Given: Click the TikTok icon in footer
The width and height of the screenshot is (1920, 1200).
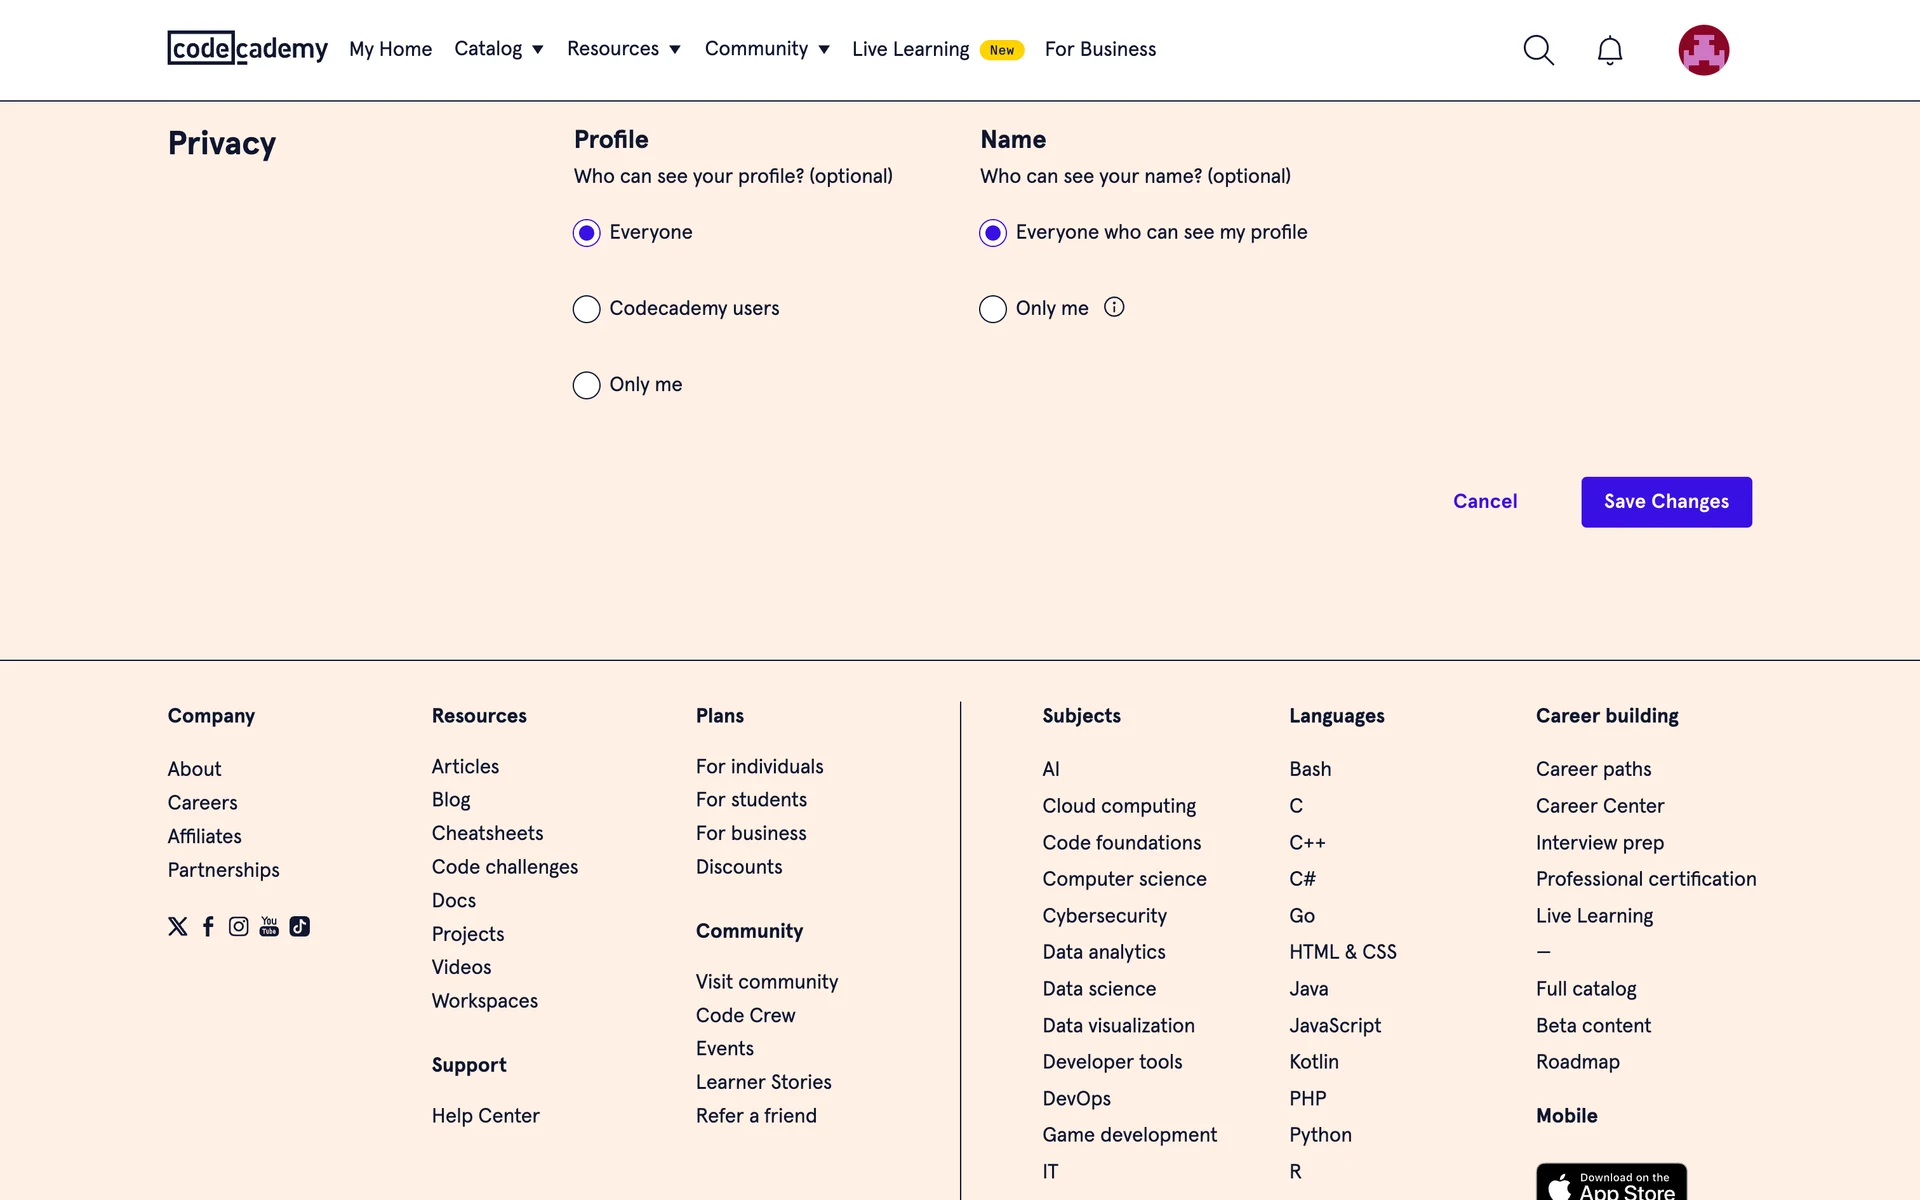Looking at the screenshot, I should click(x=300, y=927).
